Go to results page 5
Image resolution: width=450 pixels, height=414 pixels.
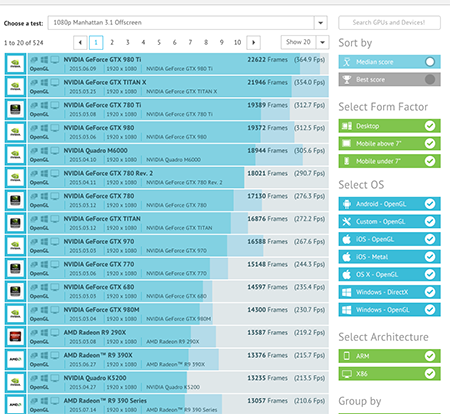[159, 42]
